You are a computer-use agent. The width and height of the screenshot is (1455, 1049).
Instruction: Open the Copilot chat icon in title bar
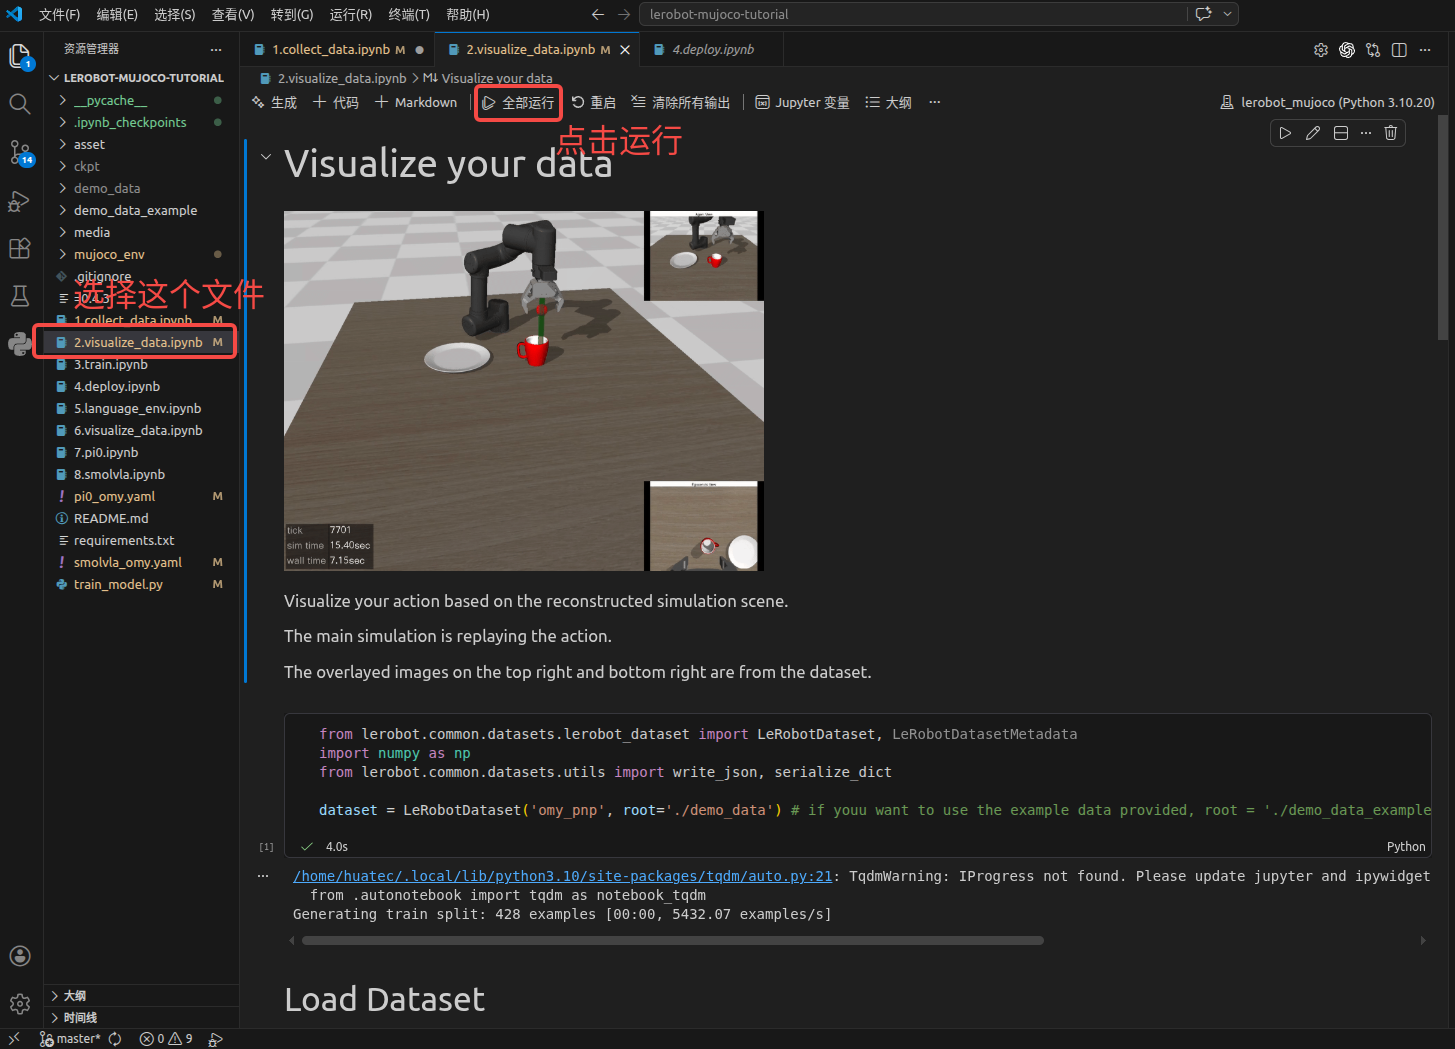click(x=1203, y=14)
